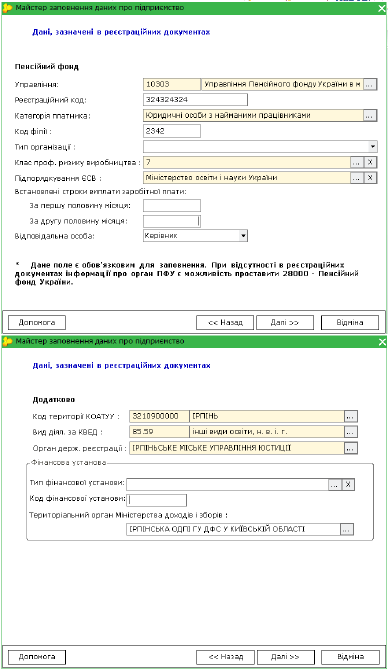Screen dimensions: 388x670
Task: Click Відміна in Пенсійний фонд window
Action: click(x=350, y=323)
